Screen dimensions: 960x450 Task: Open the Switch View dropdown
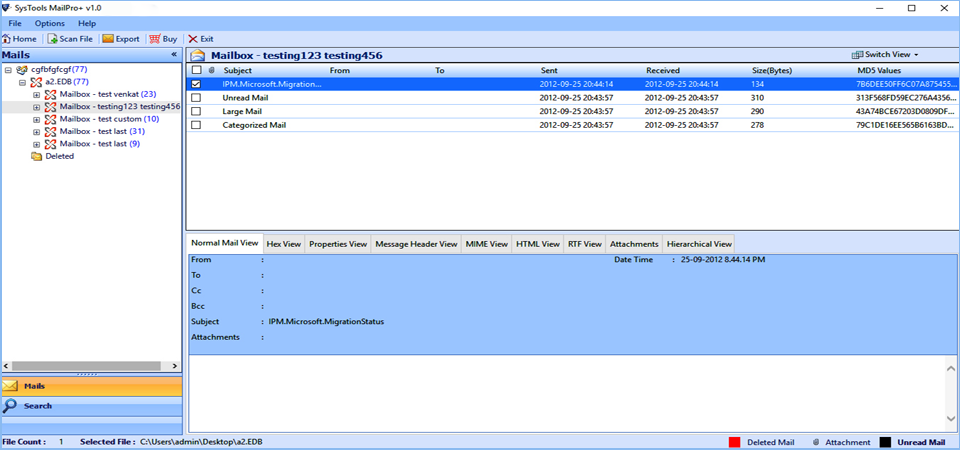tap(885, 54)
